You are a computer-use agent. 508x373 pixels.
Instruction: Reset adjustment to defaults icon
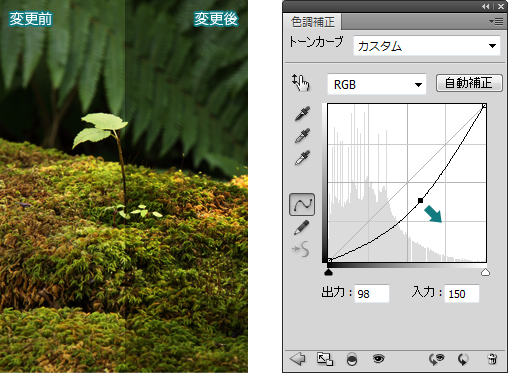pos(463,359)
